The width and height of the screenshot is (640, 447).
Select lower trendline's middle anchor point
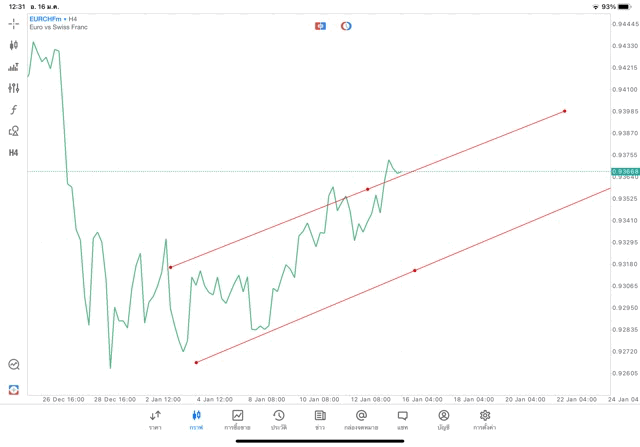point(415,270)
